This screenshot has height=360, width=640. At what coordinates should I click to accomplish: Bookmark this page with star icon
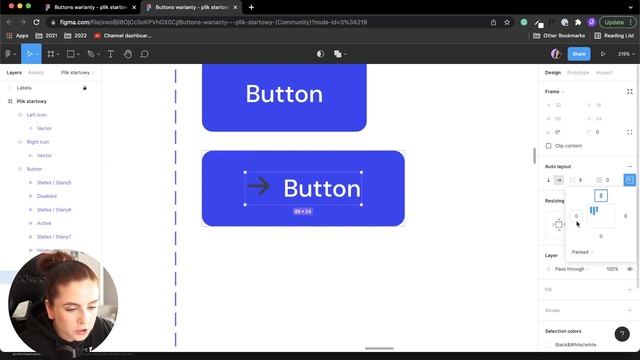tap(507, 22)
